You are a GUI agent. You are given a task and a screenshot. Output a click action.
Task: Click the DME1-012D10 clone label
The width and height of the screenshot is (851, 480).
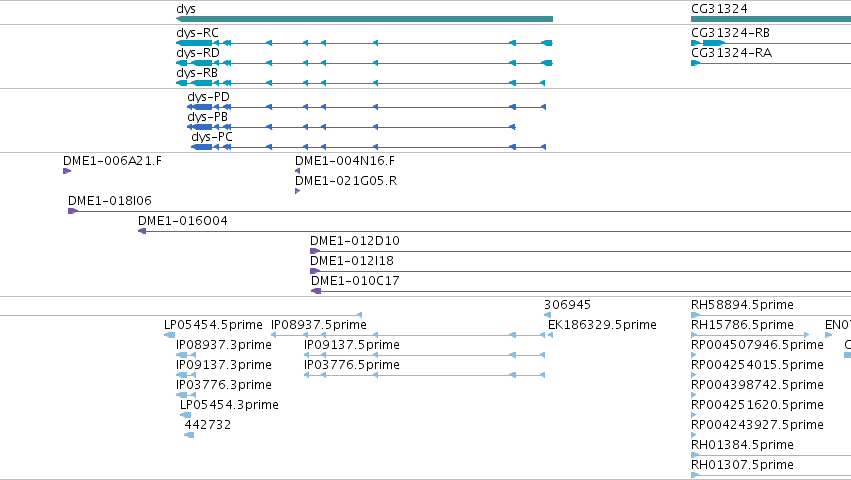coord(354,241)
